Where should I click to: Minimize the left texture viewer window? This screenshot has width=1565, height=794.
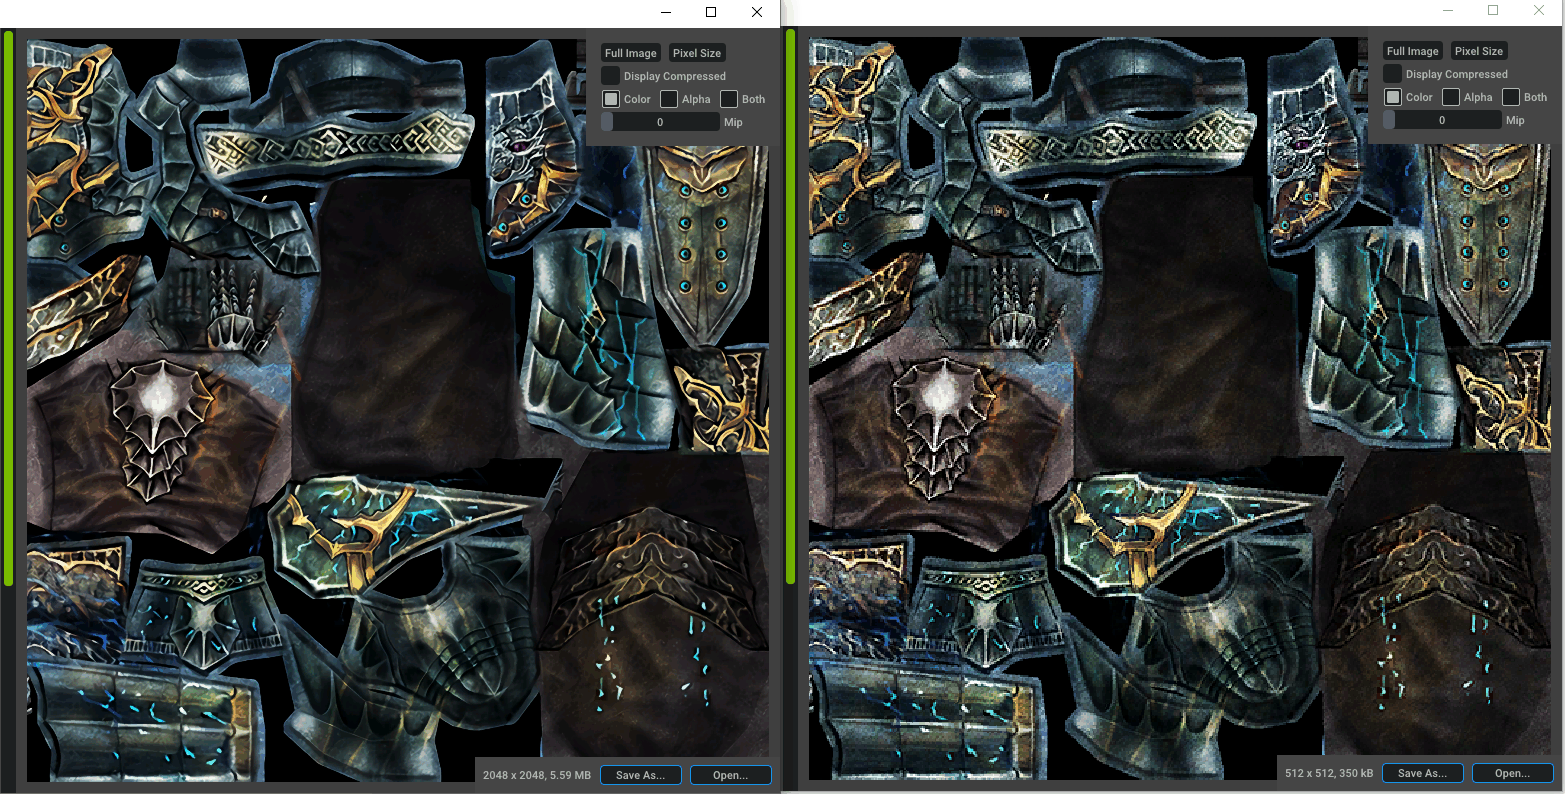(x=666, y=12)
